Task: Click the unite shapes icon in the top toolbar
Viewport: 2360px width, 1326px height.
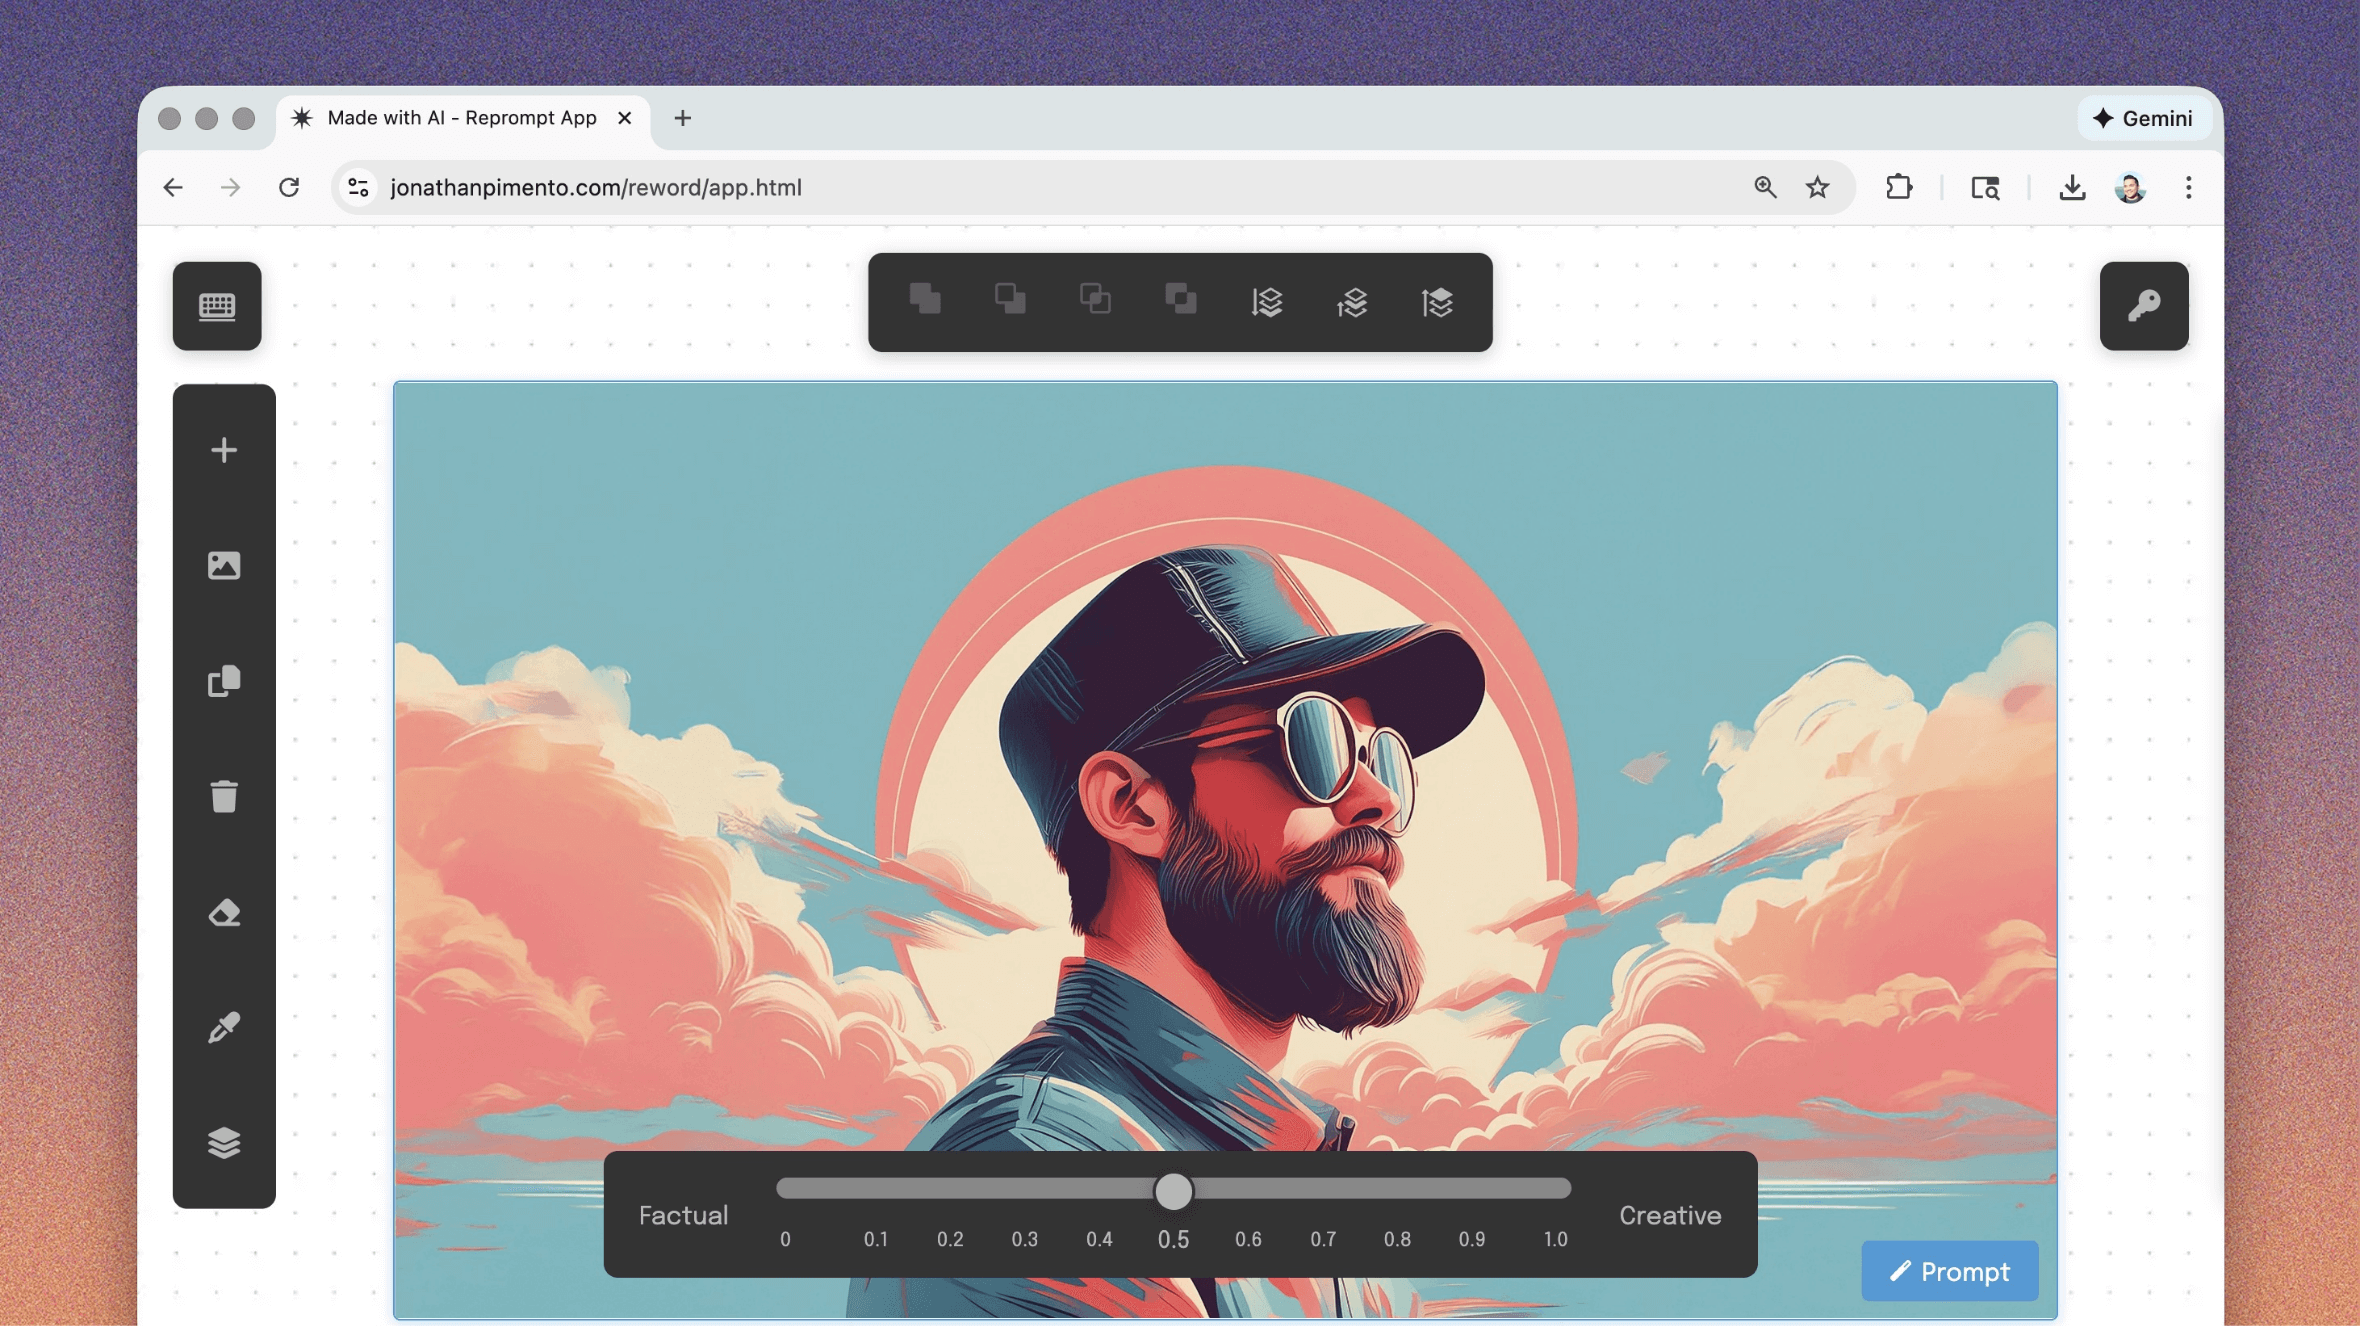Action: click(925, 300)
